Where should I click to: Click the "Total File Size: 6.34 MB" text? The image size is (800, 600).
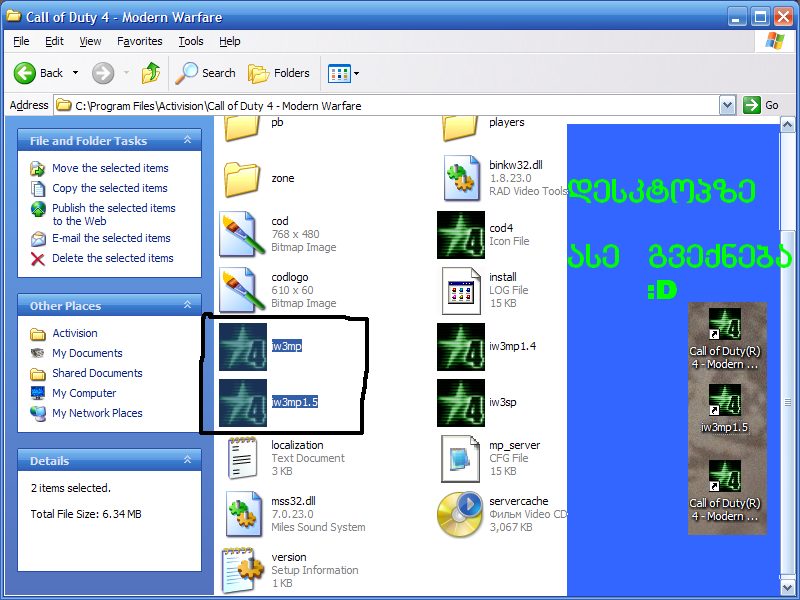(x=86, y=514)
